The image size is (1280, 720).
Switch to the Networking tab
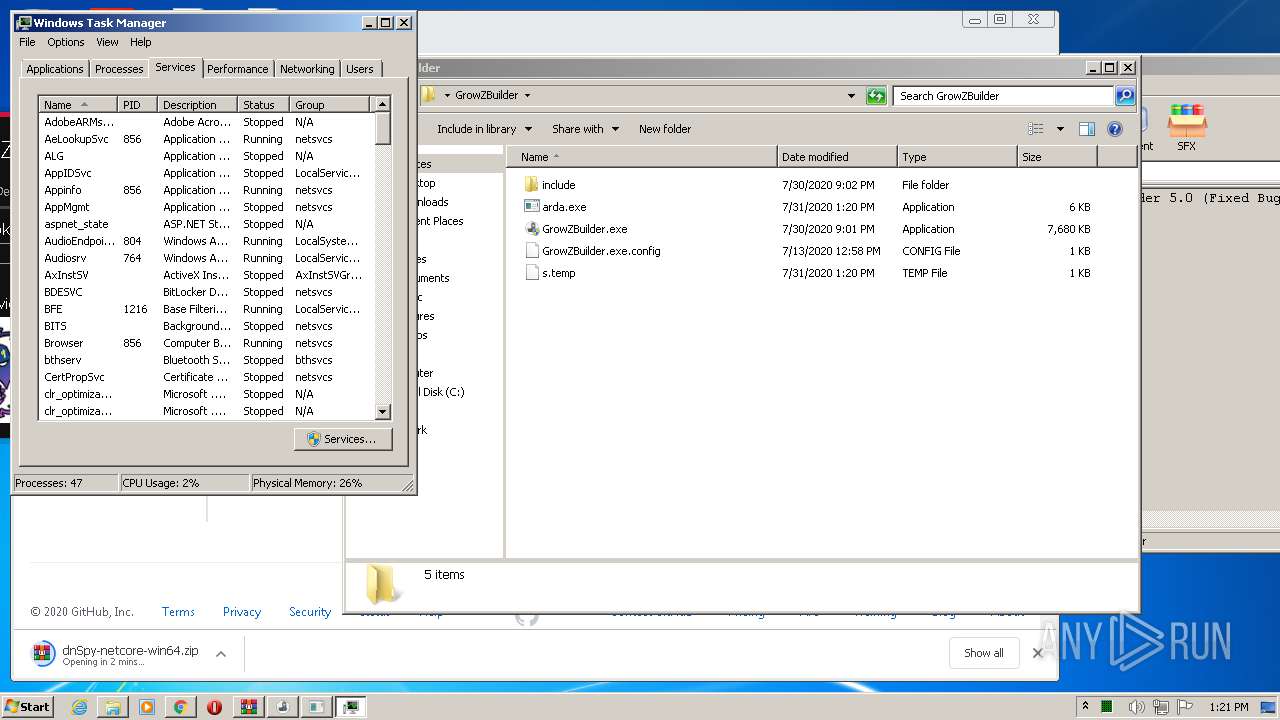307,69
